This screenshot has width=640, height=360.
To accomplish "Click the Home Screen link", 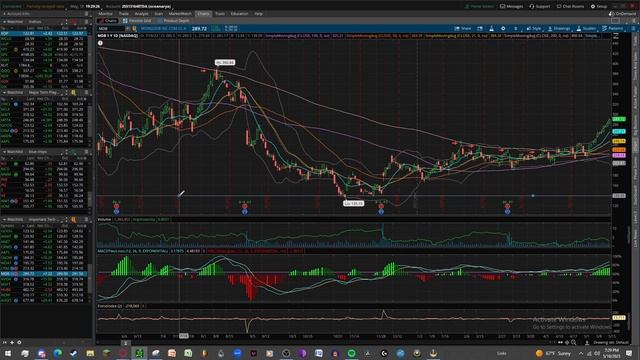I will coord(479,6).
